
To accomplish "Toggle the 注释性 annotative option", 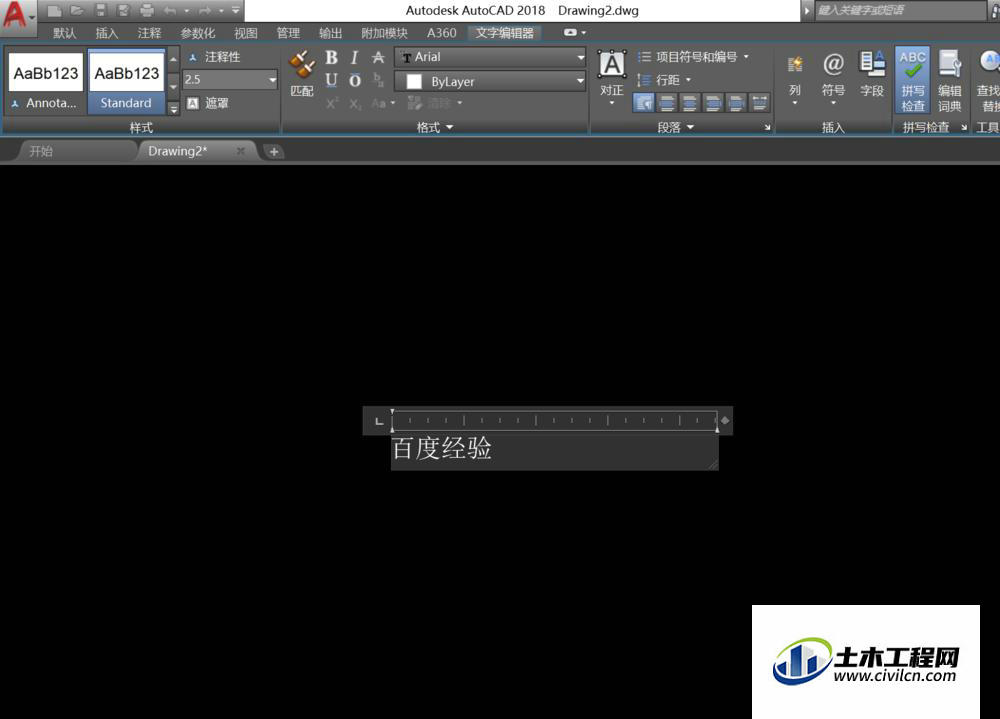I will tap(215, 57).
